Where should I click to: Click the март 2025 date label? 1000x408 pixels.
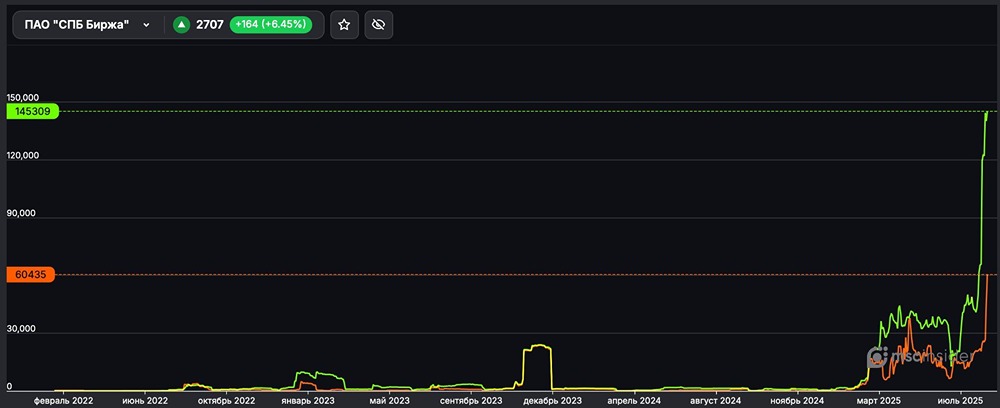click(x=878, y=400)
